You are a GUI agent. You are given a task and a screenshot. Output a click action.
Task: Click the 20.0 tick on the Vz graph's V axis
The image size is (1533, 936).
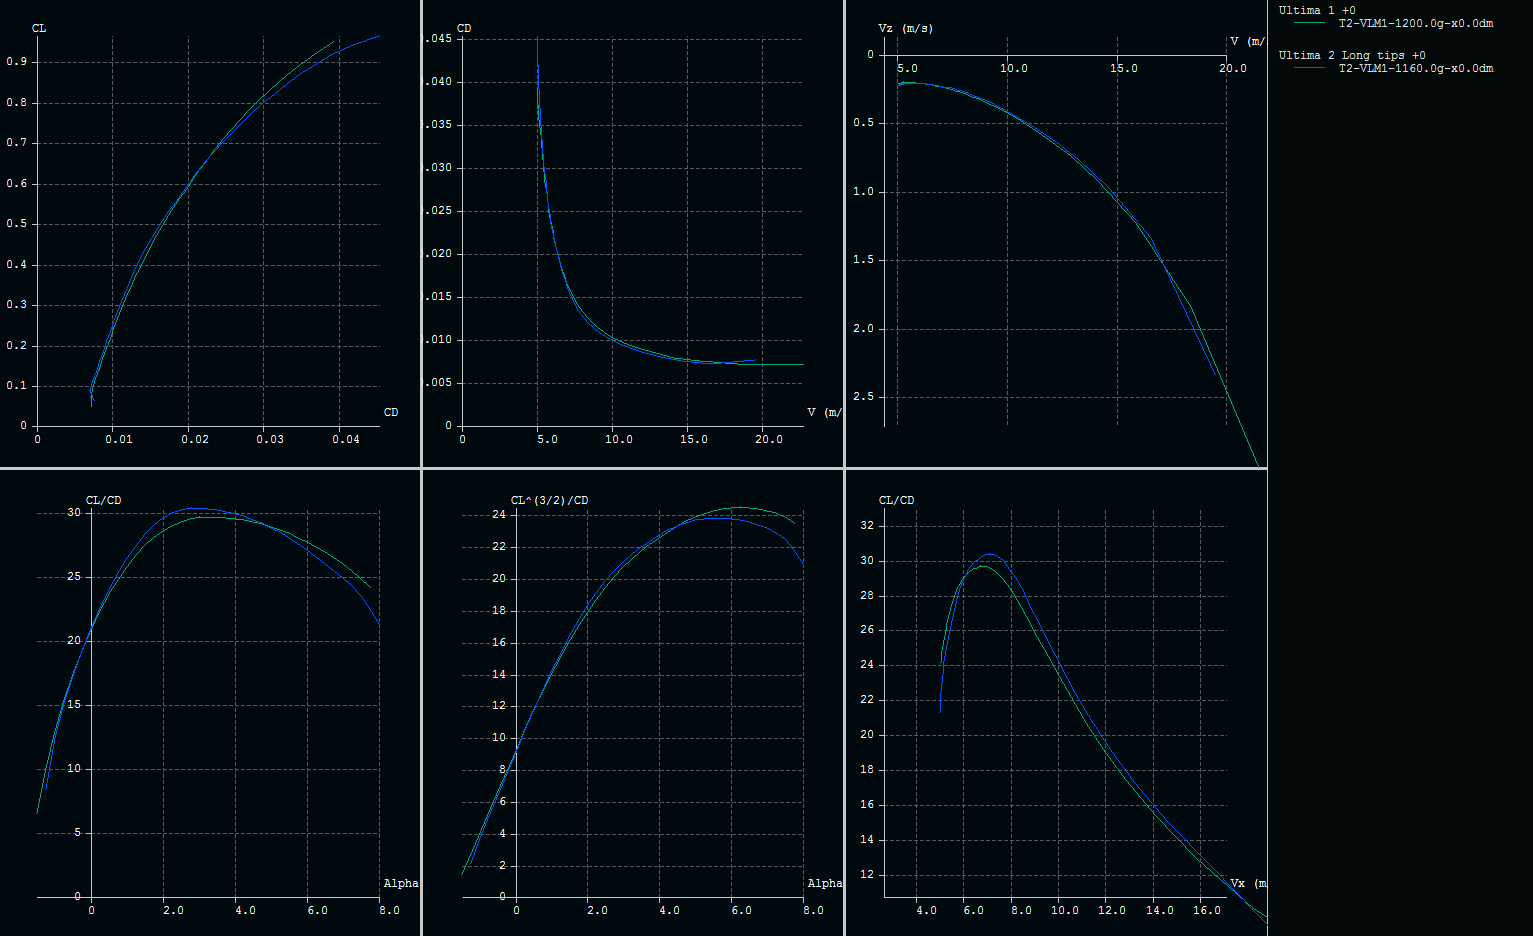pyautogui.click(x=1232, y=68)
